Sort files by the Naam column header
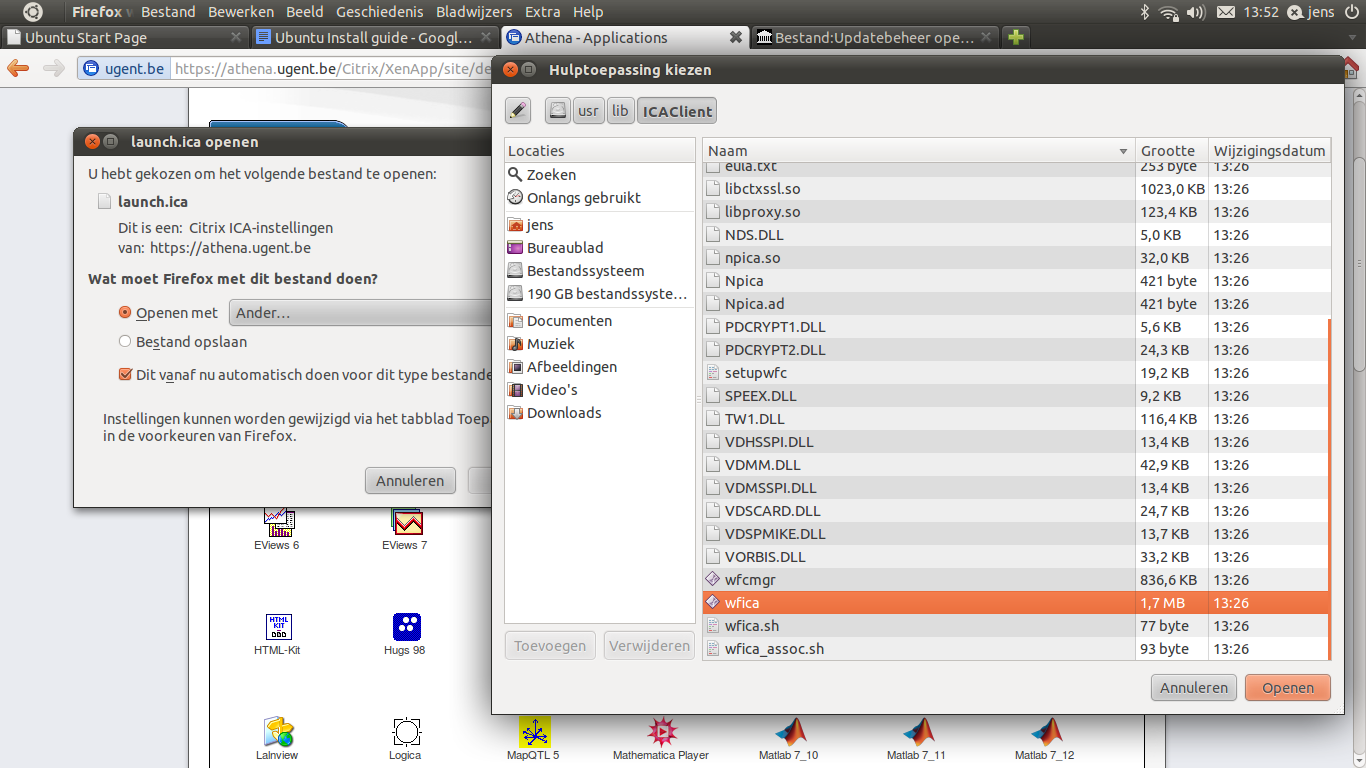 click(x=917, y=151)
